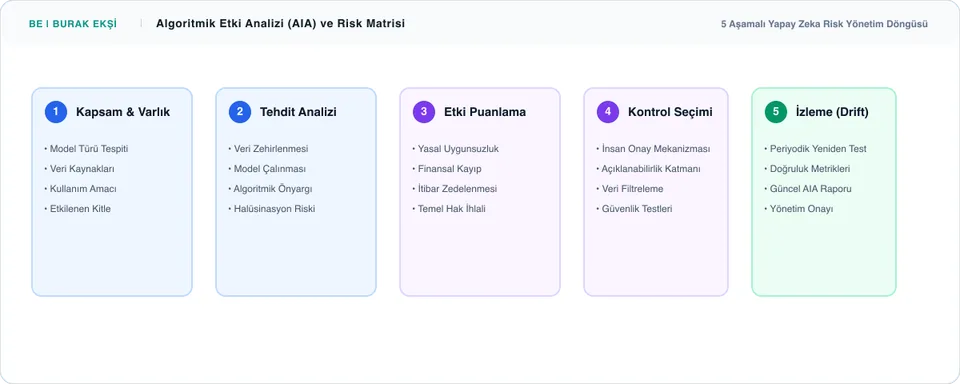Click the İnsan Onay Mekanizması item
Viewport: 960px width, 384px height.
pyautogui.click(x=653, y=149)
